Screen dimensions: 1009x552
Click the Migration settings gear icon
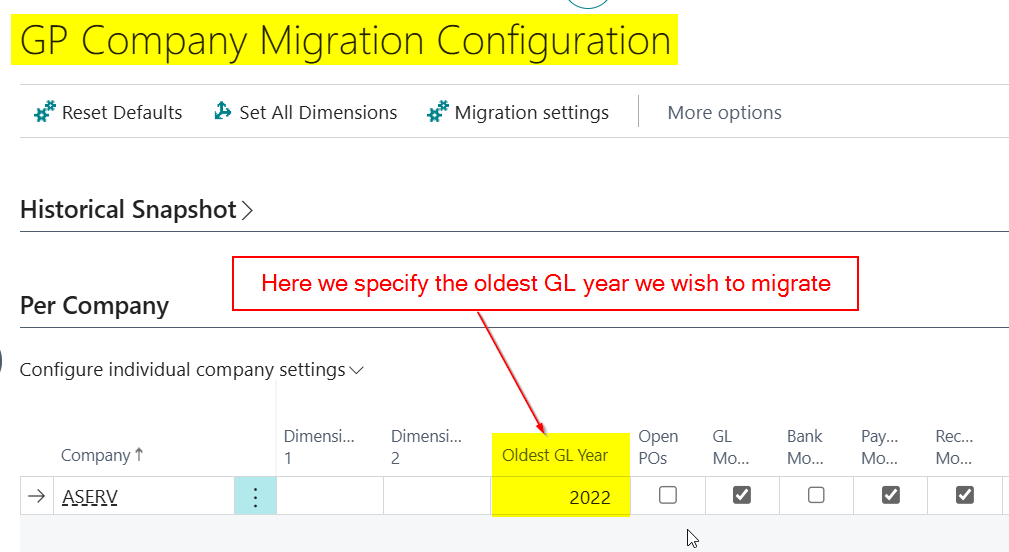tap(437, 113)
